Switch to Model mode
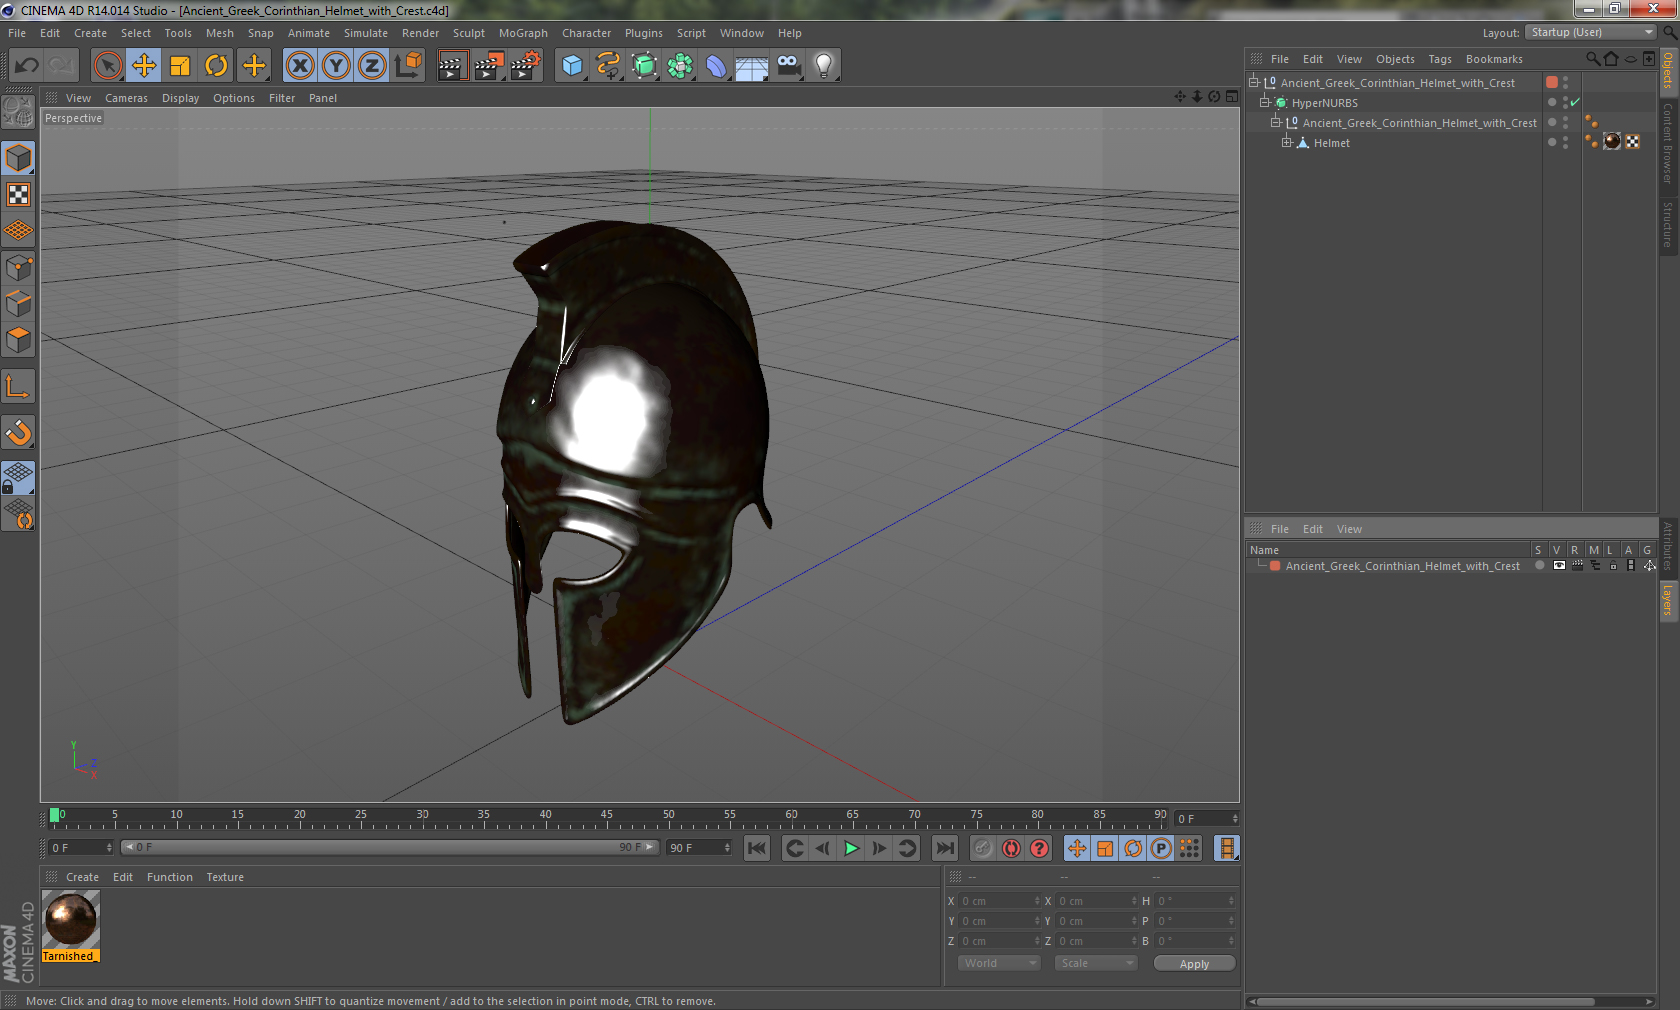 pyautogui.click(x=18, y=158)
